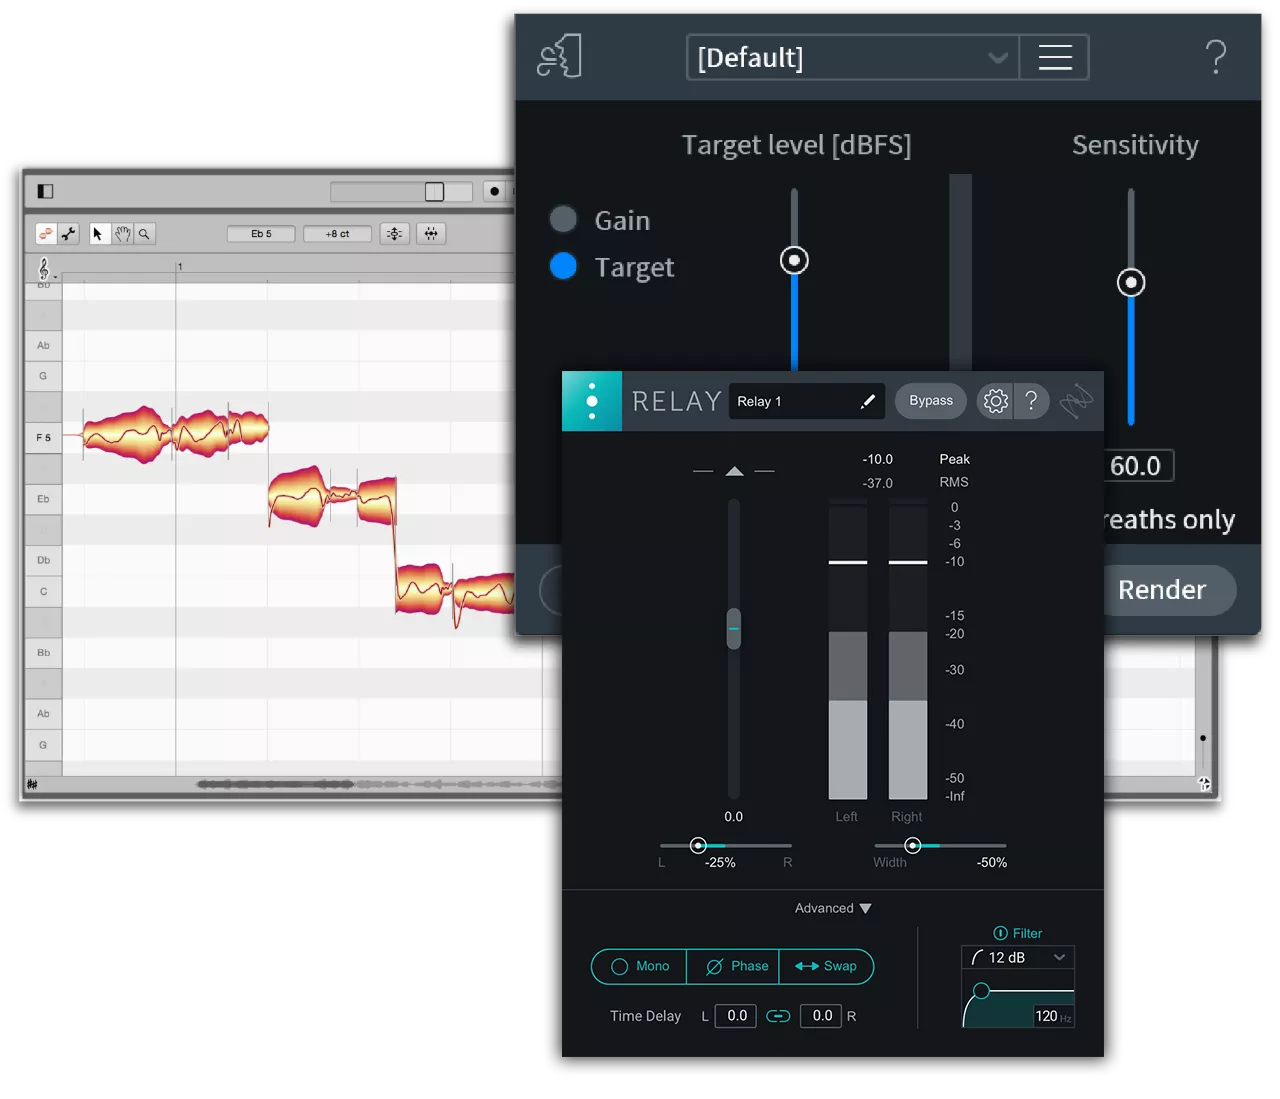Click the Render button
This screenshot has width=1280, height=1099.
click(1166, 590)
